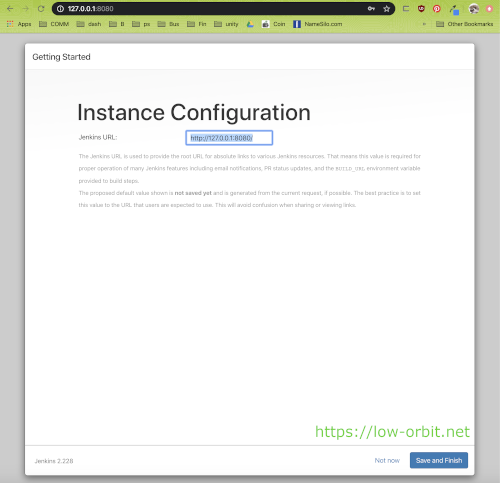
Task: Expand the px bookmark folder
Action: 141,24
